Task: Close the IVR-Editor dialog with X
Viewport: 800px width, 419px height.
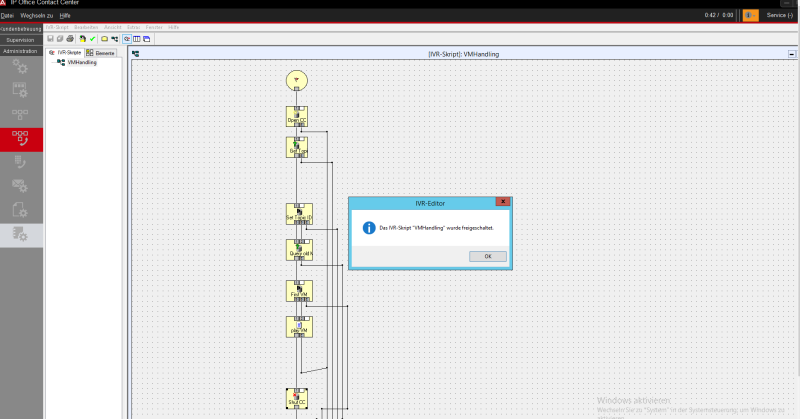Action: pos(503,202)
